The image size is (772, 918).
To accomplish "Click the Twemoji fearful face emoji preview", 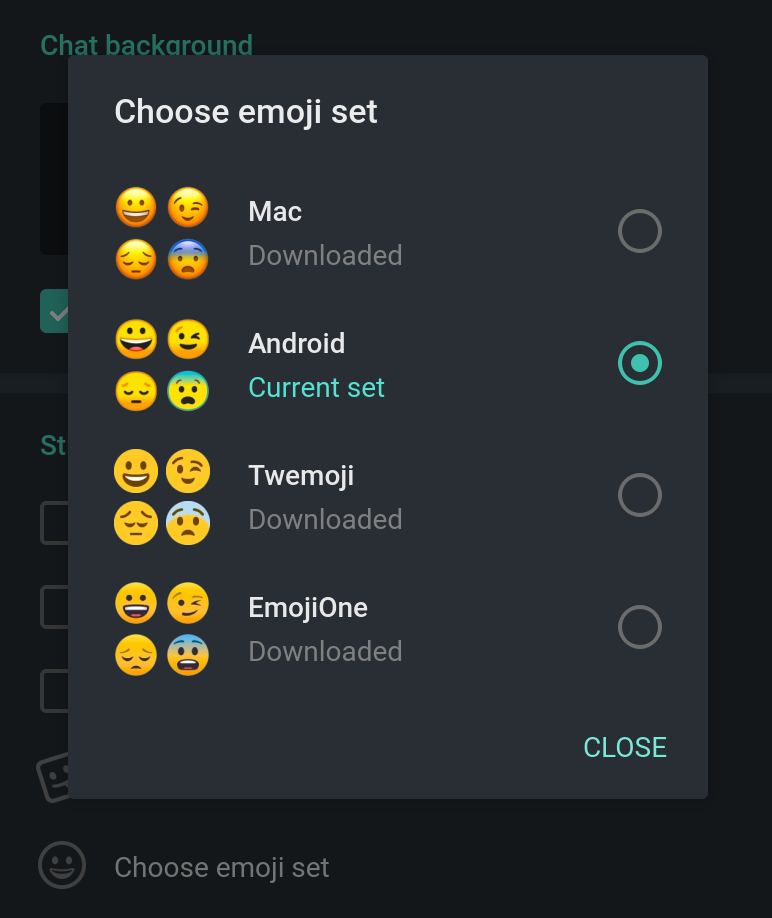I will point(188,523).
